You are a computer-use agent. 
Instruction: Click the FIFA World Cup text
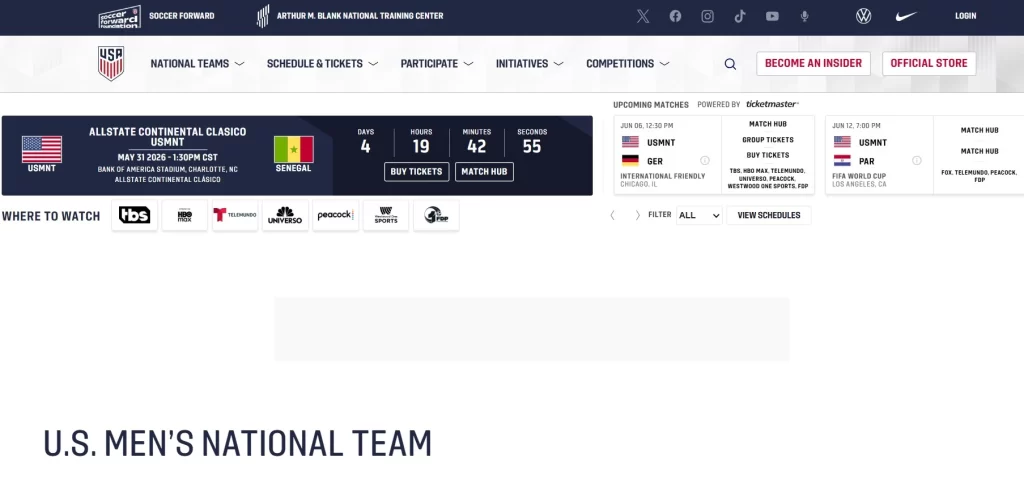[x=859, y=176]
